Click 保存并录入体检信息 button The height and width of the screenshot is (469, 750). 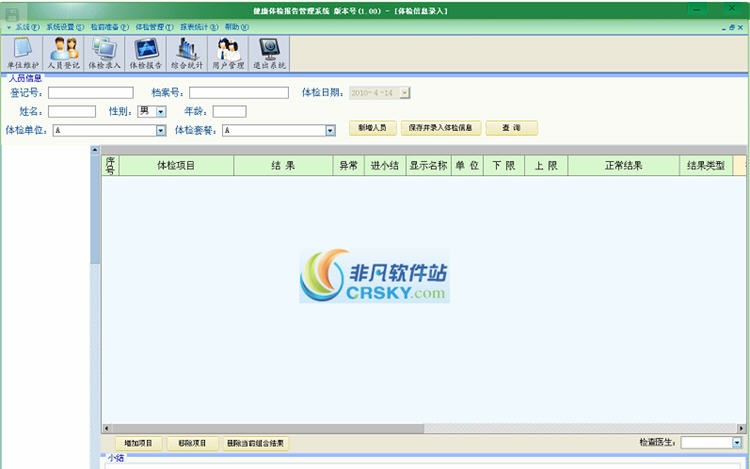click(x=441, y=128)
